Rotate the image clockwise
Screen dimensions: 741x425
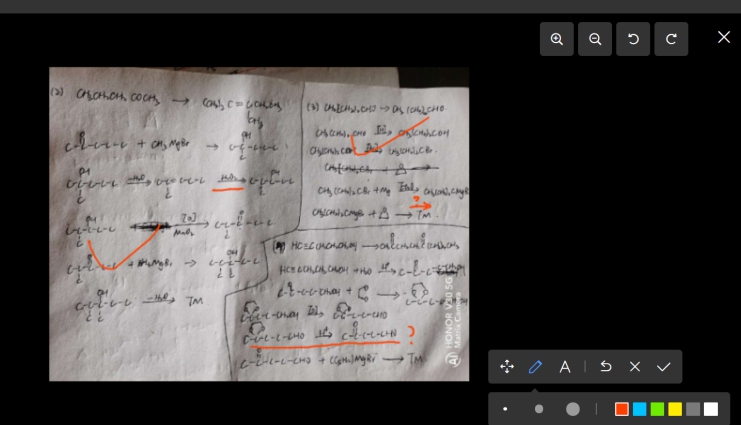[671, 39]
